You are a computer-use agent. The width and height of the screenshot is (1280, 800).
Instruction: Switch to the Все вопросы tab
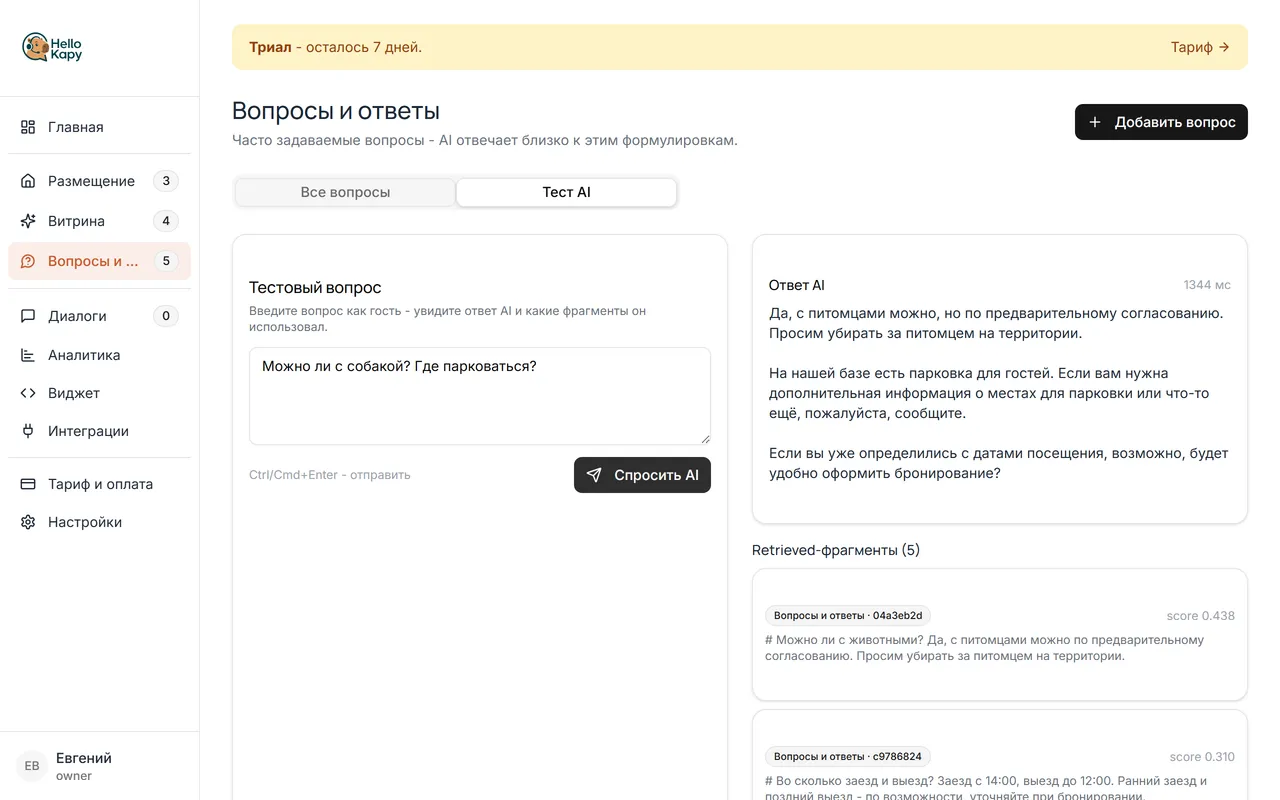(345, 192)
